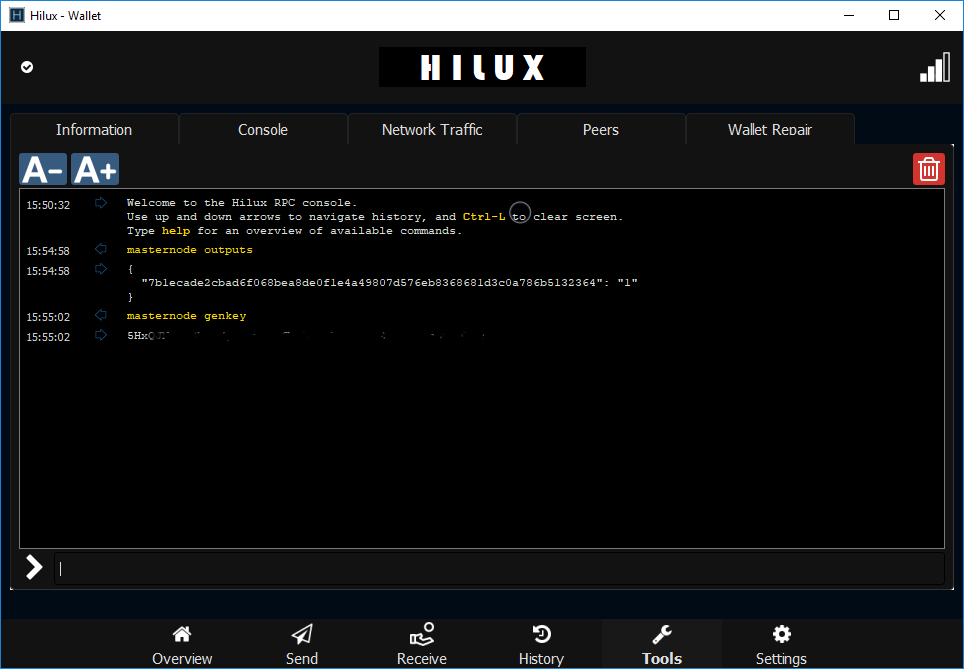964x669 pixels.
Task: Show the Peers tab
Action: (601, 129)
